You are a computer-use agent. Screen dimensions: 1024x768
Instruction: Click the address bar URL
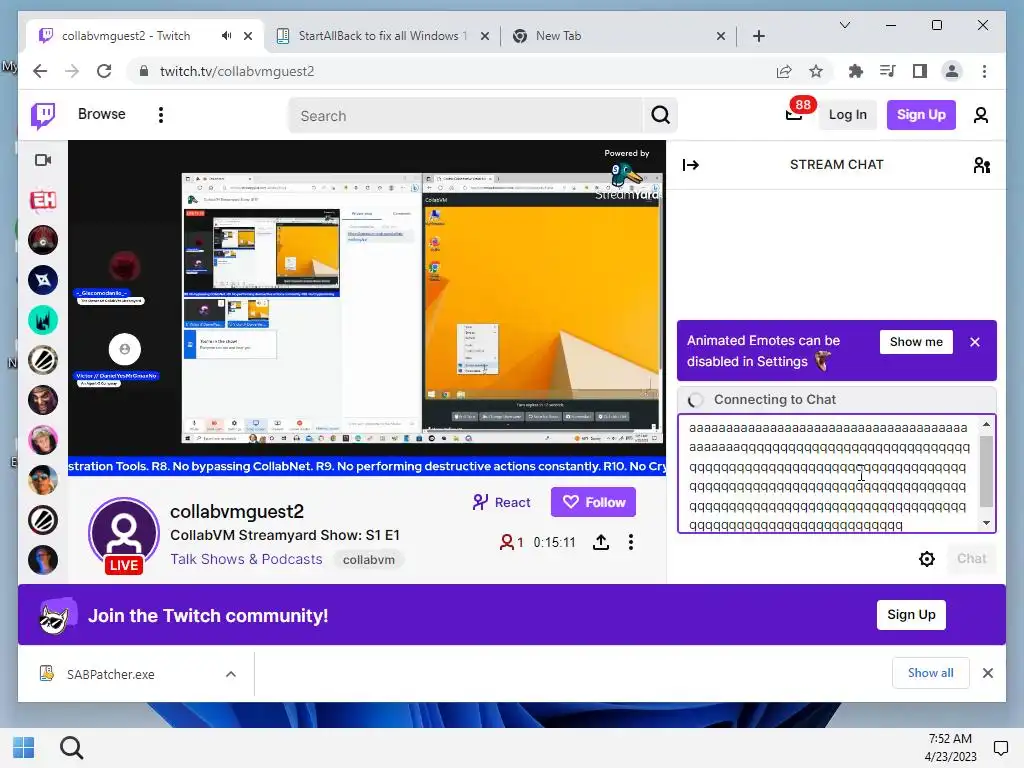coord(236,71)
